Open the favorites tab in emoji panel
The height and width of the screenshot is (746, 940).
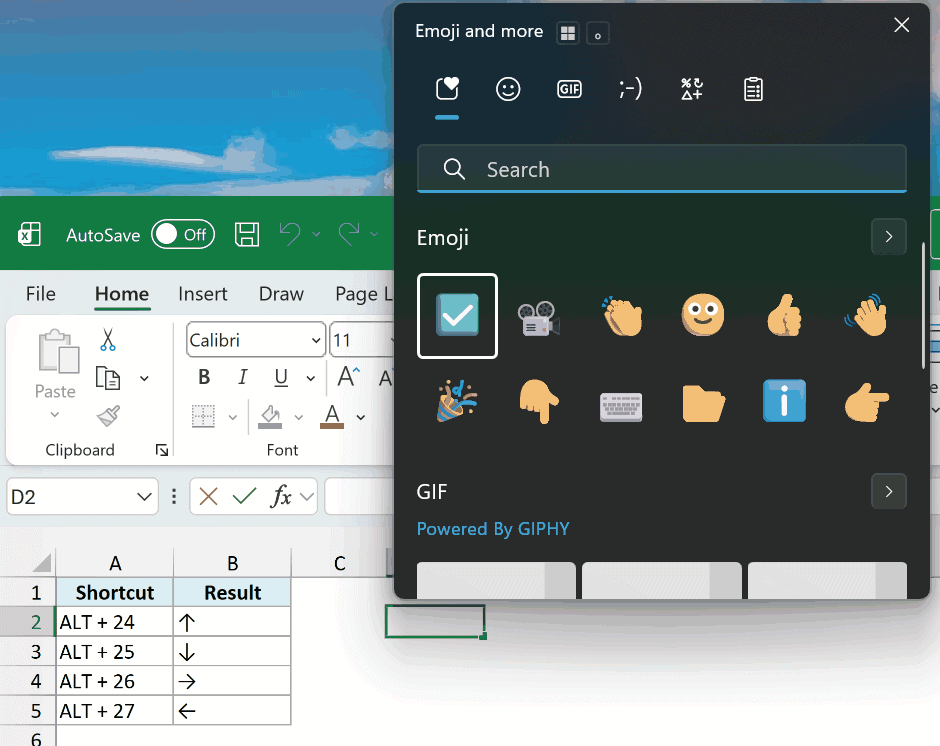[x=447, y=89]
